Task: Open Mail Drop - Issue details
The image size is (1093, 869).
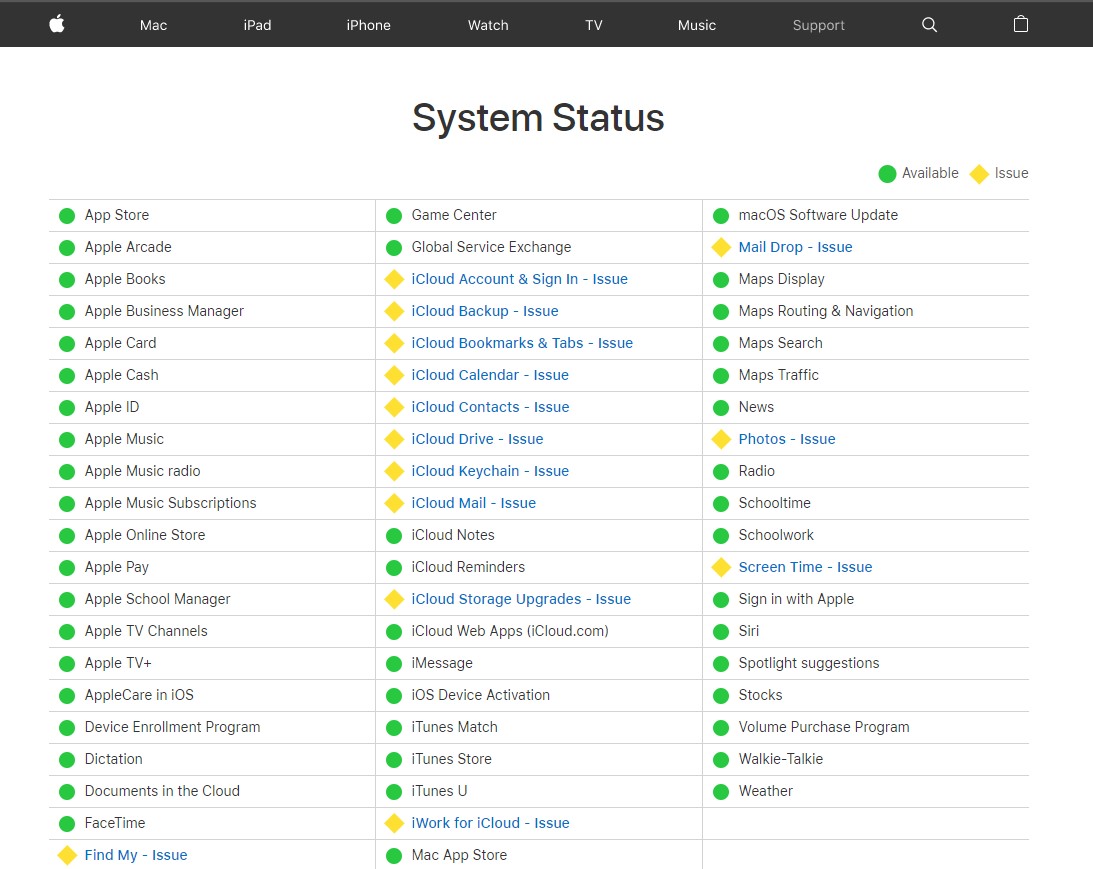Action: pos(795,247)
